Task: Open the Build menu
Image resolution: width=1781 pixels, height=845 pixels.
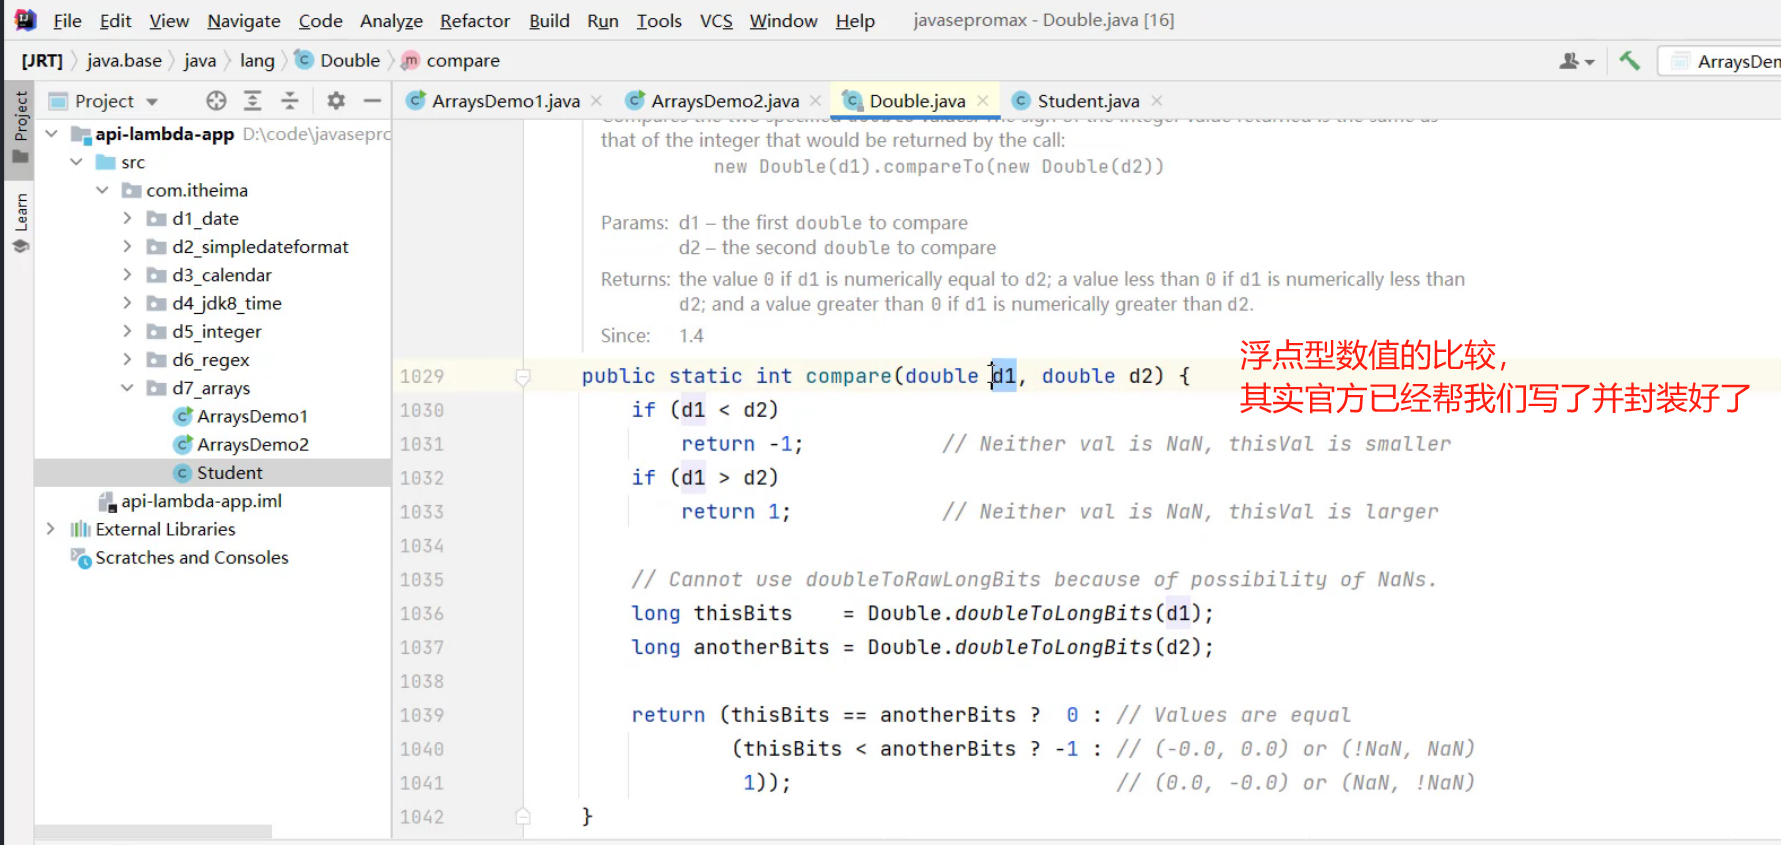Action: 549,20
